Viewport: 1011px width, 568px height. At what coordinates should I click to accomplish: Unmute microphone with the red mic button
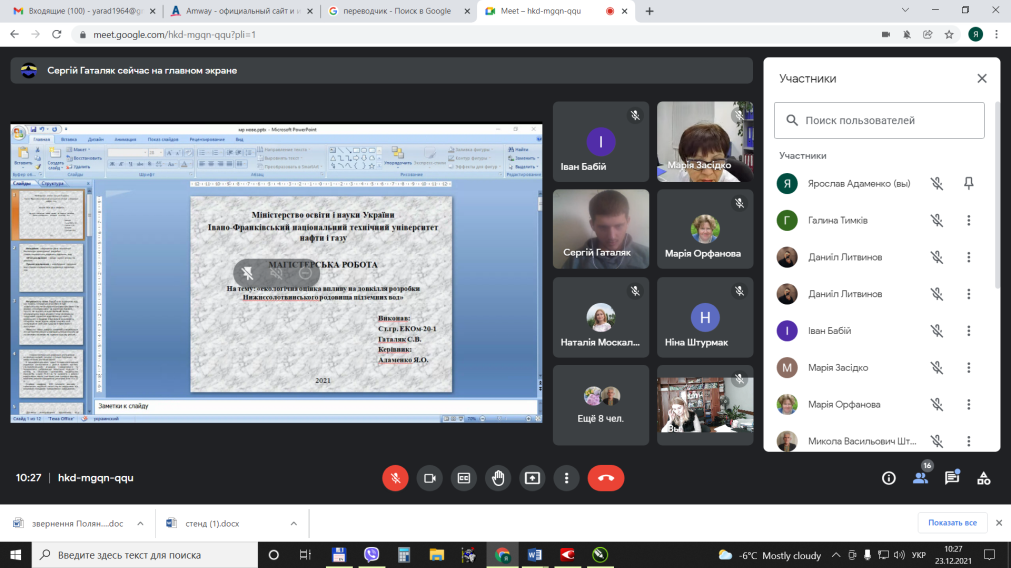pyautogui.click(x=395, y=478)
